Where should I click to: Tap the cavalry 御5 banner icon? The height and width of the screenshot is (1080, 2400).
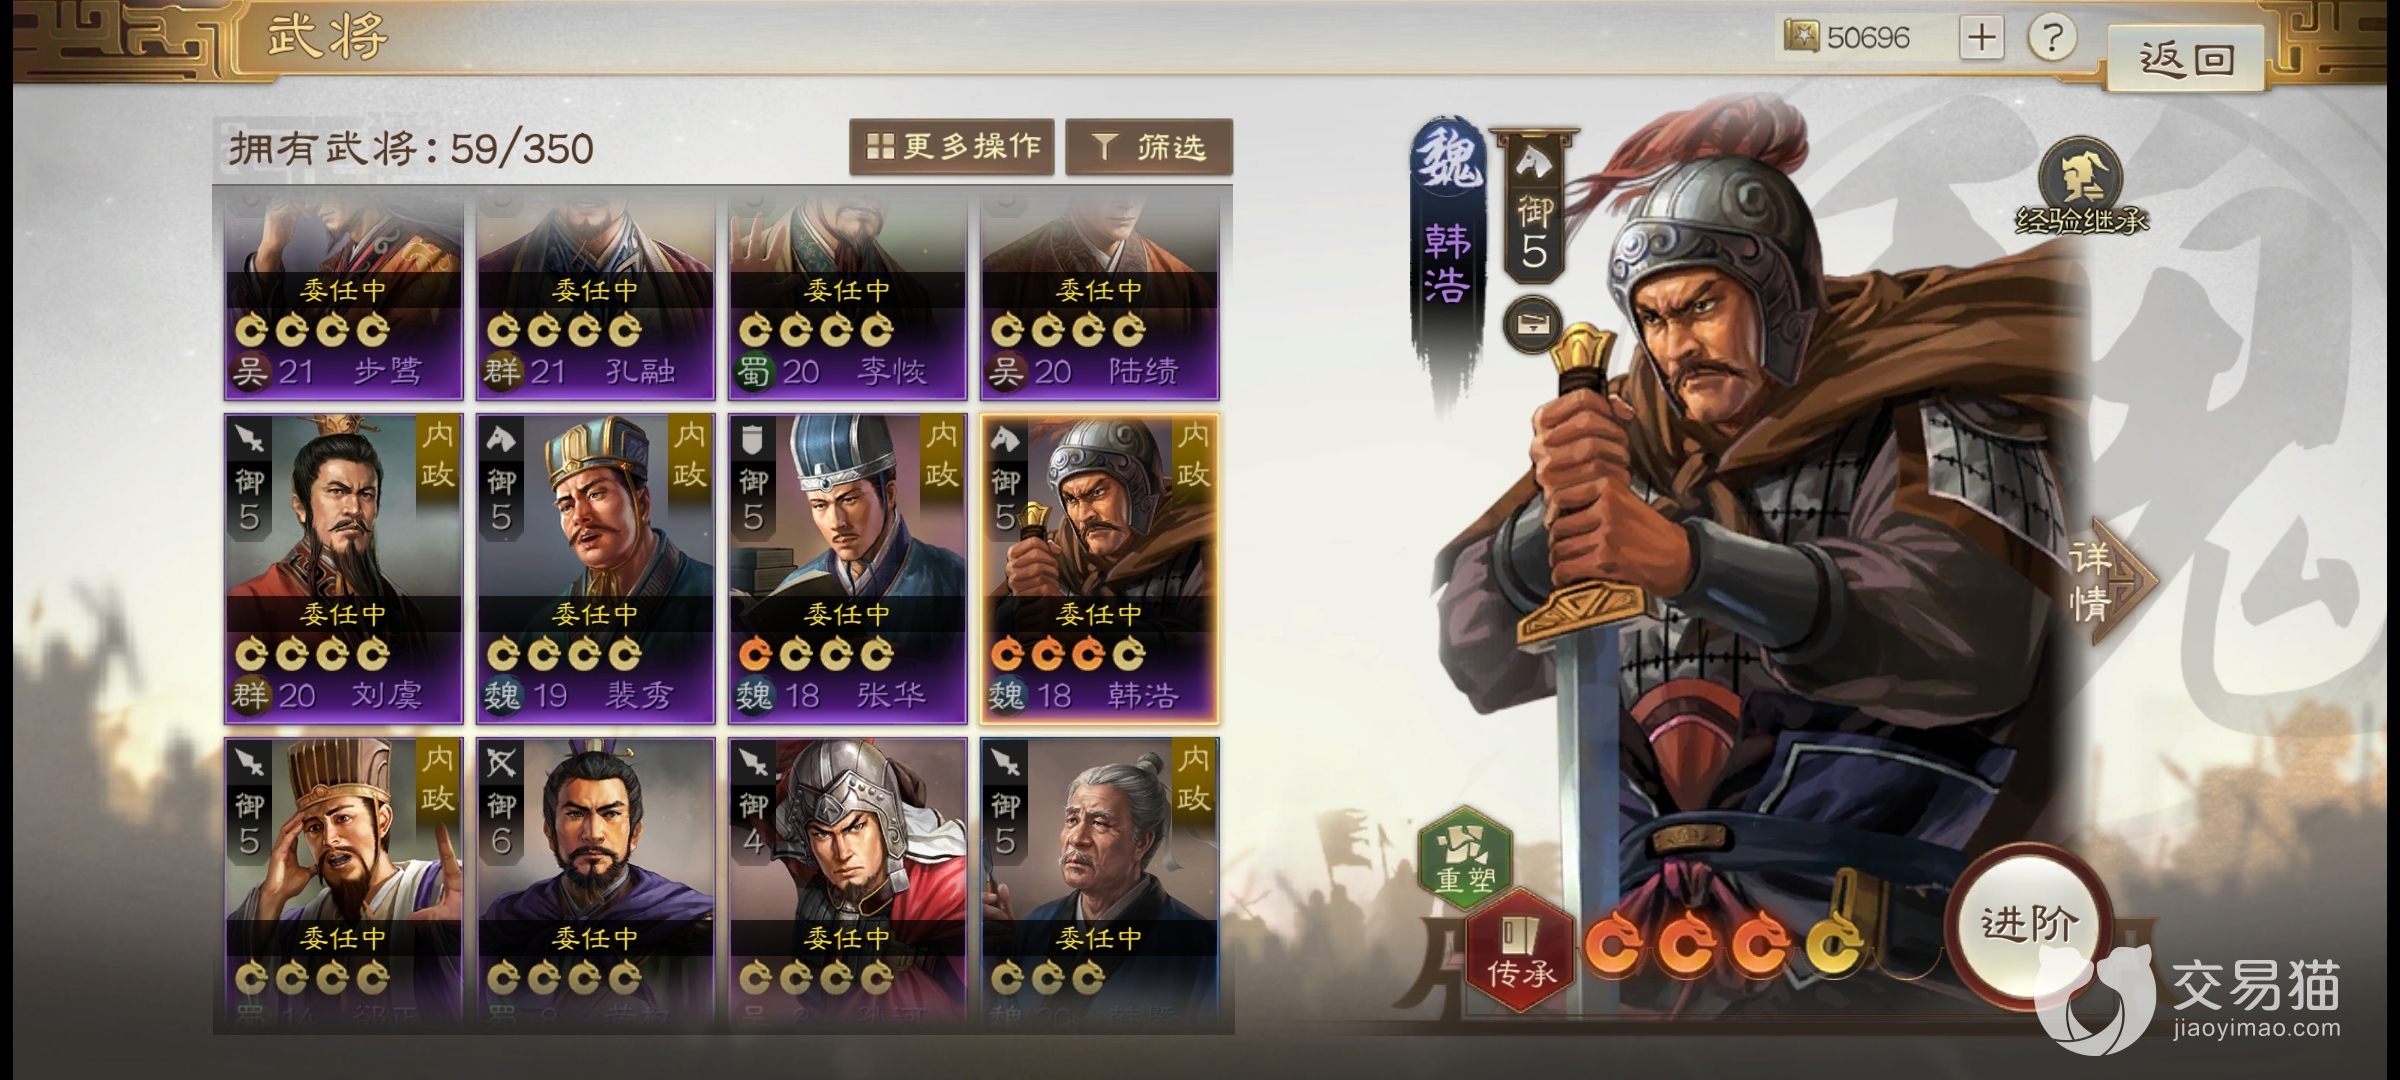click(1534, 207)
